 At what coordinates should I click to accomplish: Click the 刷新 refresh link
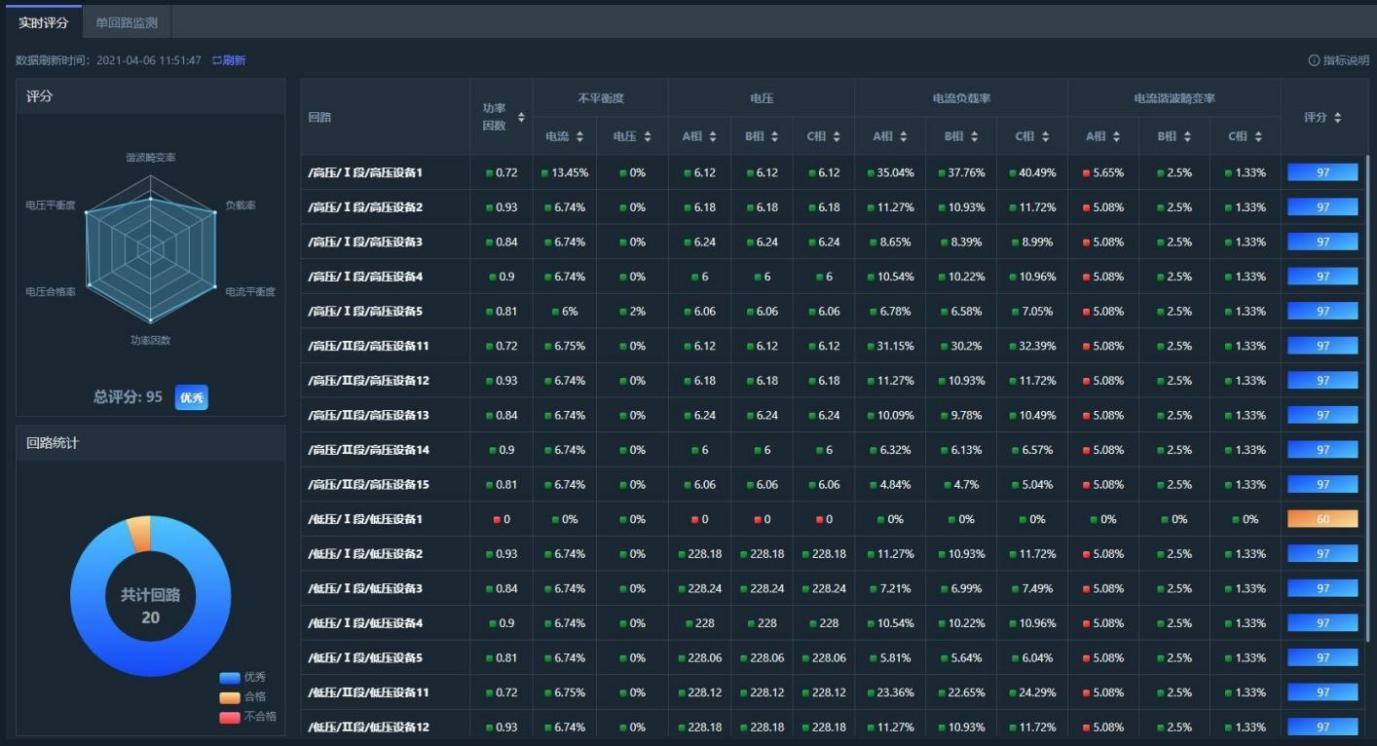[x=229, y=61]
